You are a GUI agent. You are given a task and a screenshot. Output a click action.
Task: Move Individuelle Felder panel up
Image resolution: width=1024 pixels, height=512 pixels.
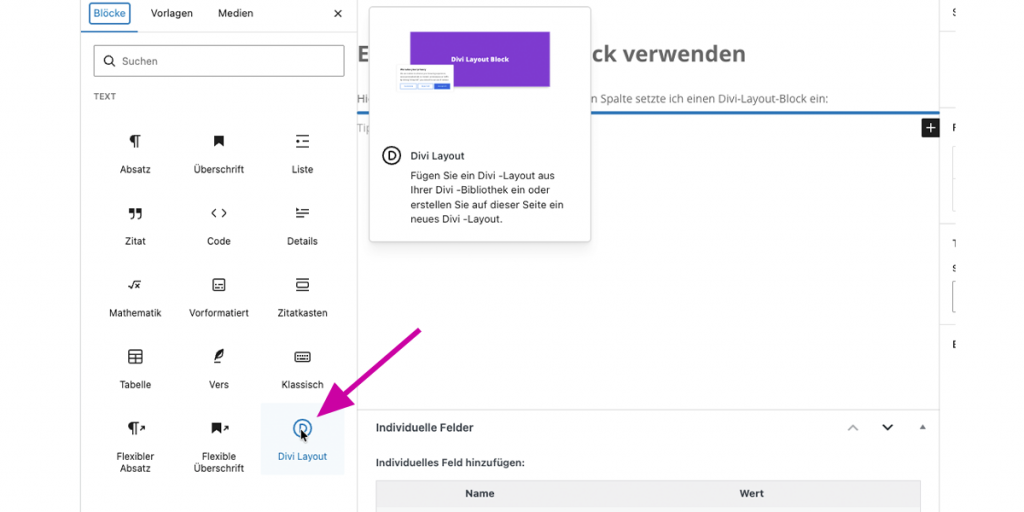click(853, 428)
